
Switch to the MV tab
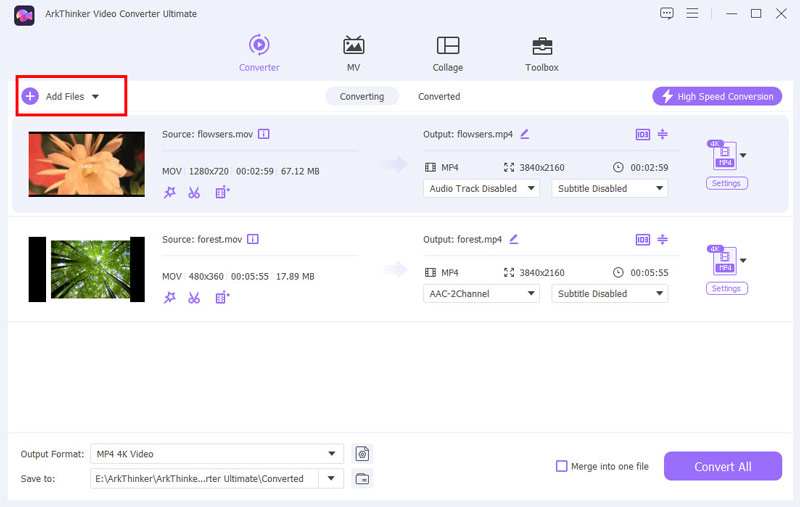(x=353, y=53)
